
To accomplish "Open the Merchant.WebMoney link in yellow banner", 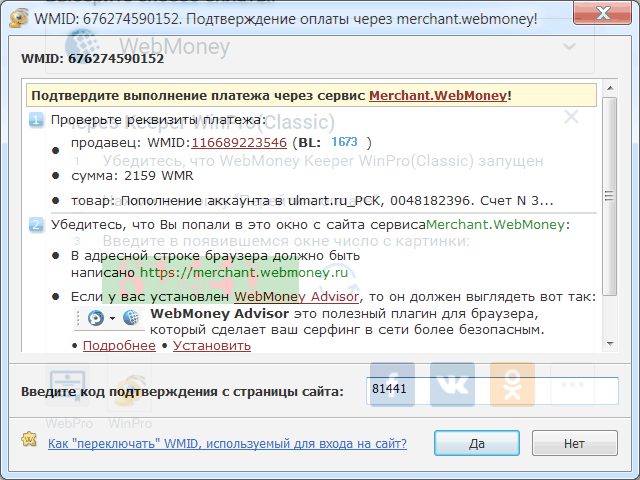I will tap(438, 96).
